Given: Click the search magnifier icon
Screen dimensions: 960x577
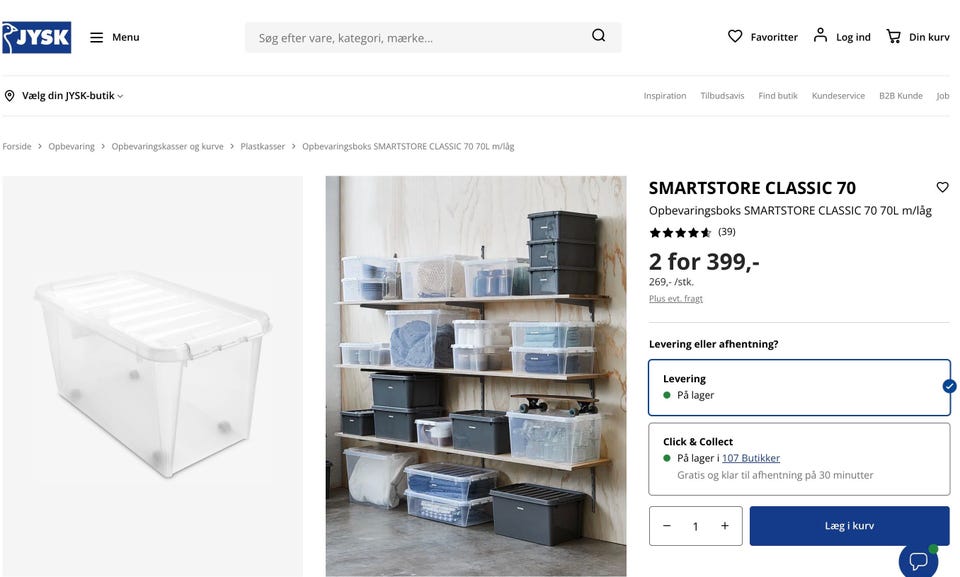Looking at the screenshot, I should coord(598,36).
